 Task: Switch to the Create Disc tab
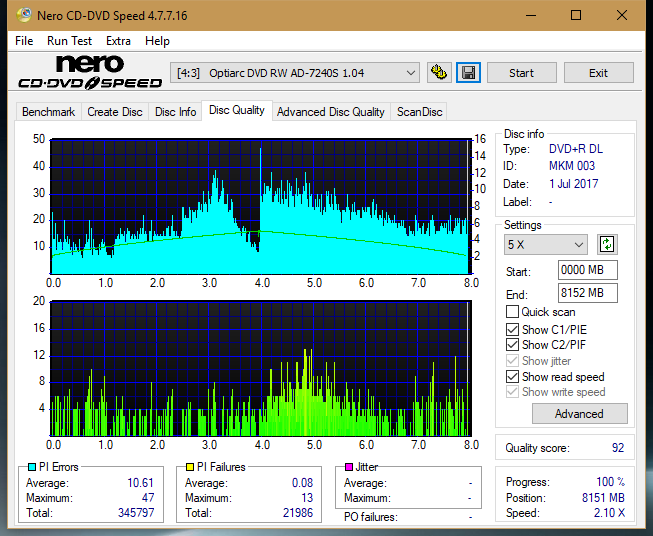115,112
